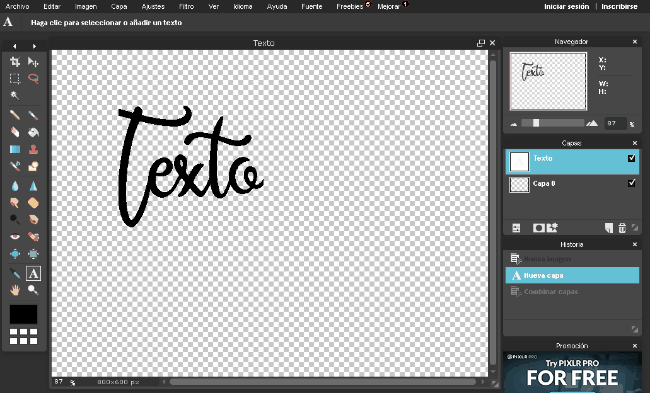
Task: Select the Gradient tool
Action: (x=15, y=149)
